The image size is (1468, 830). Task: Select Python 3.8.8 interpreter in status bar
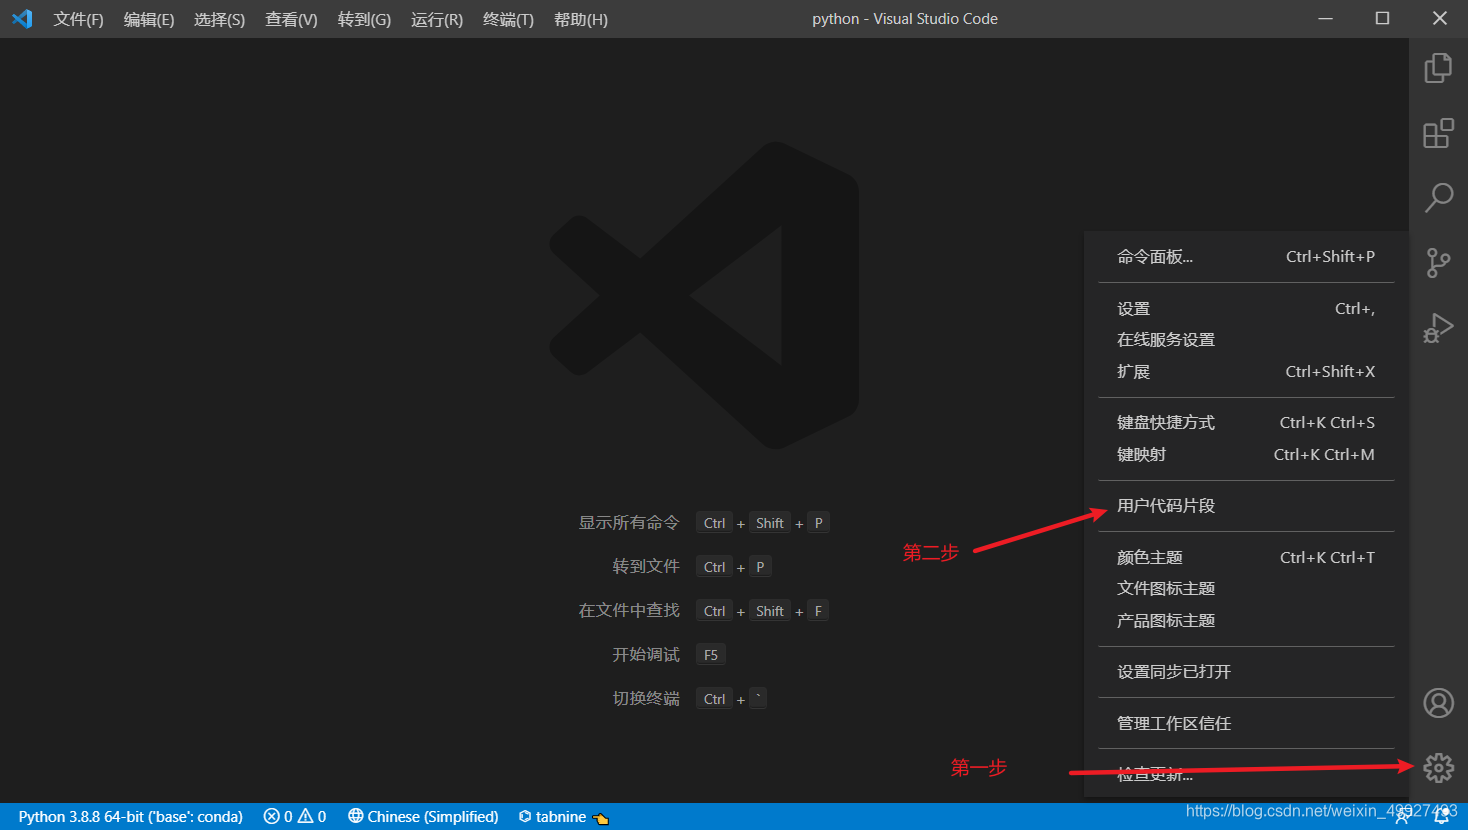coord(130,817)
